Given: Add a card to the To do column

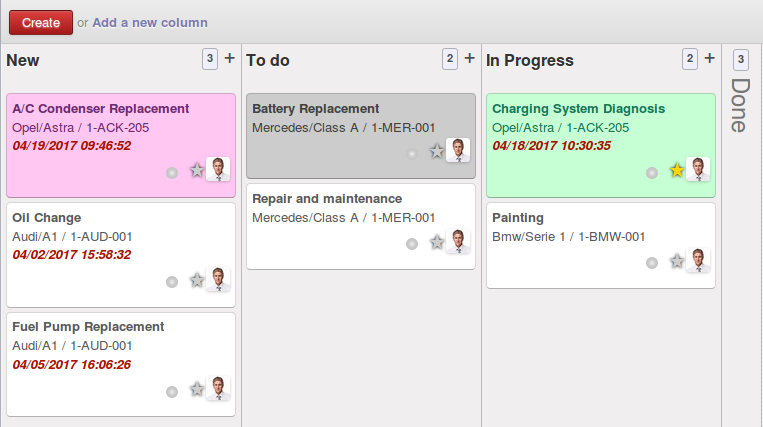Looking at the screenshot, I should pos(470,59).
